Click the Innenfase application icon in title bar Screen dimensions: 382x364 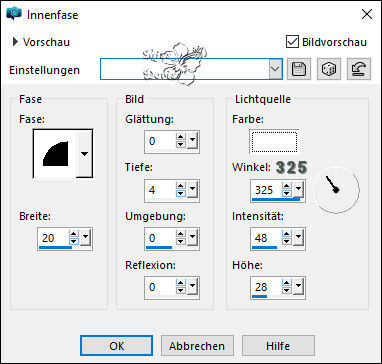14,14
